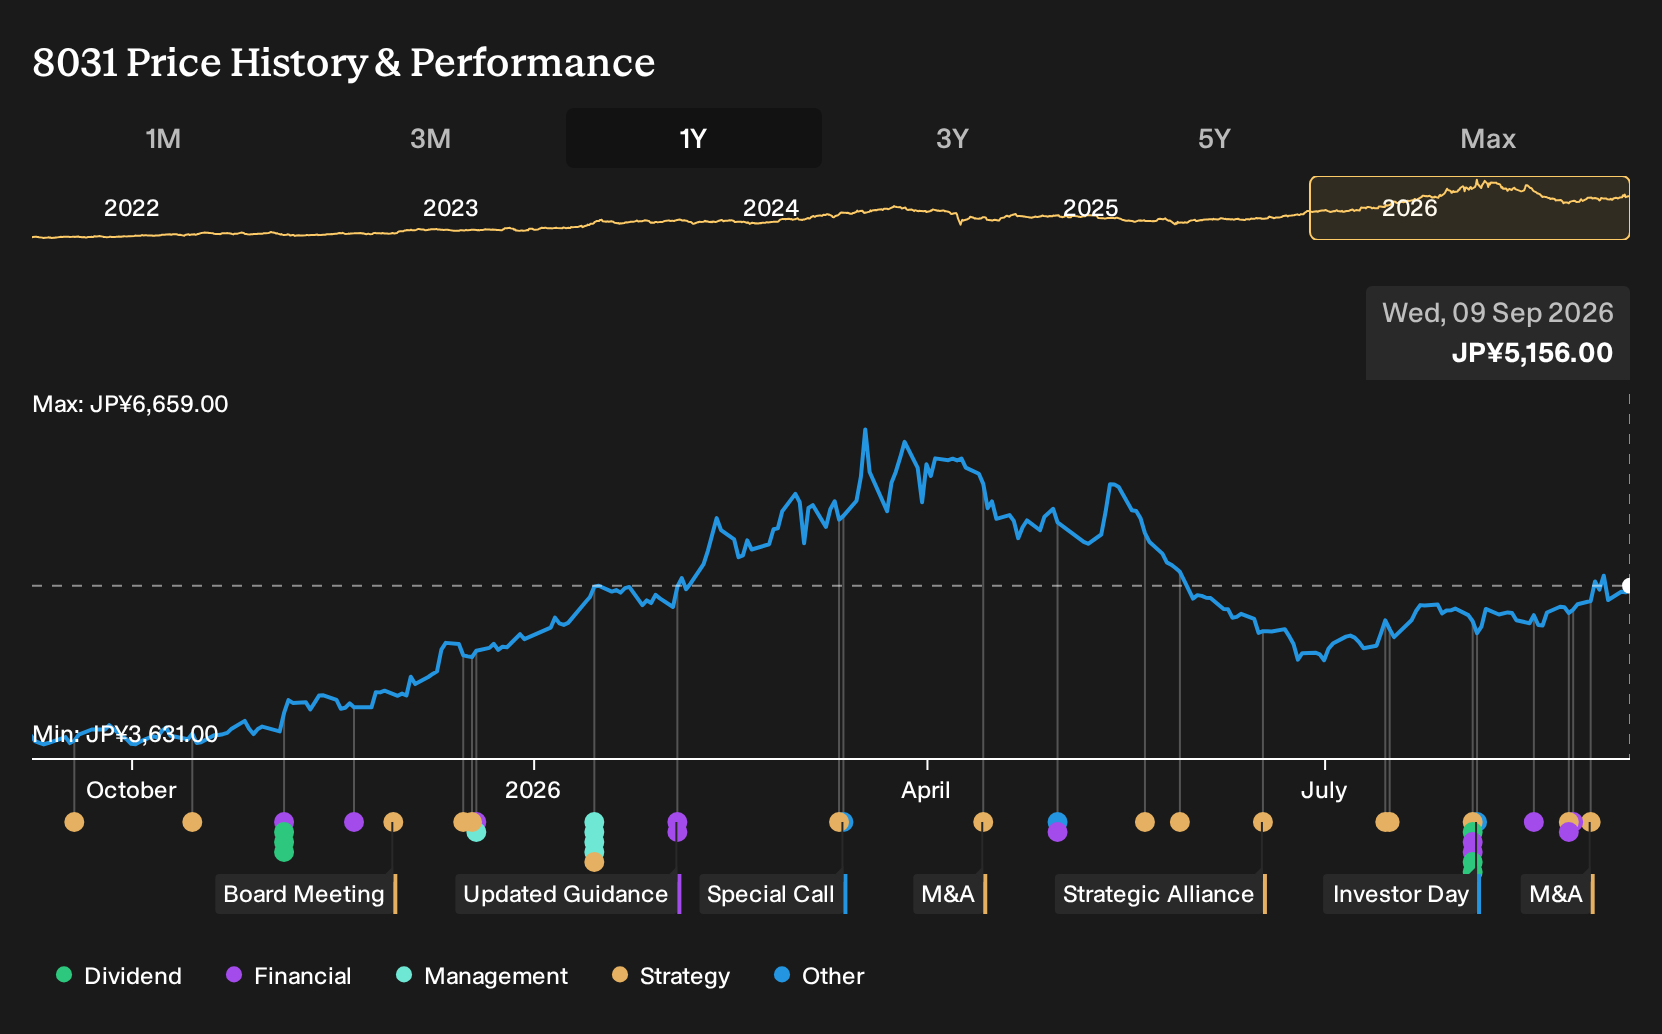Click the 2023 year in overview strip

click(451, 208)
